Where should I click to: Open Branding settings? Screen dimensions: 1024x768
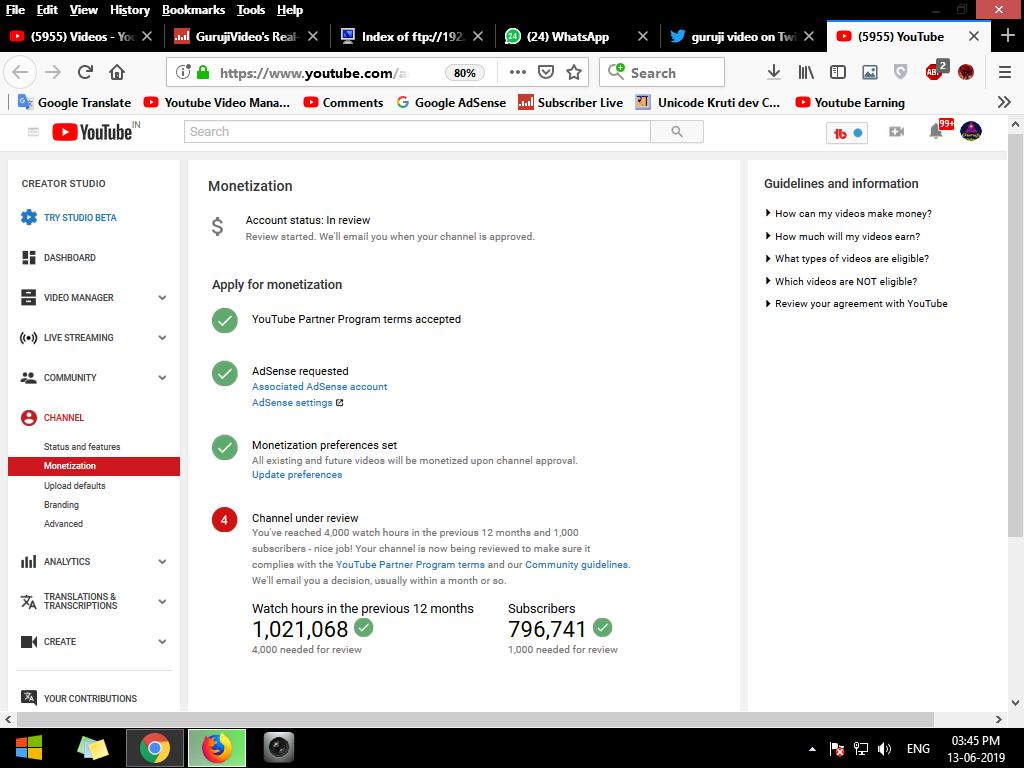click(61, 504)
